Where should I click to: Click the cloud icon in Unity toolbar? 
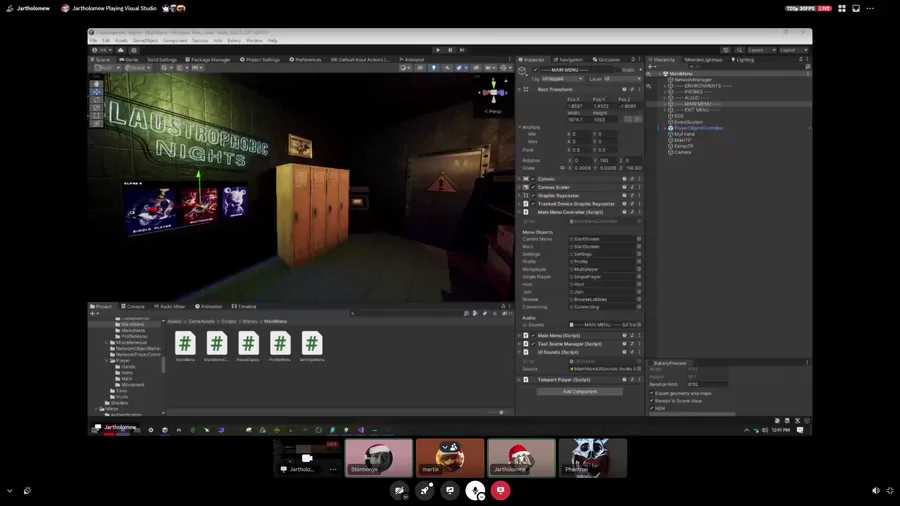pos(121,50)
